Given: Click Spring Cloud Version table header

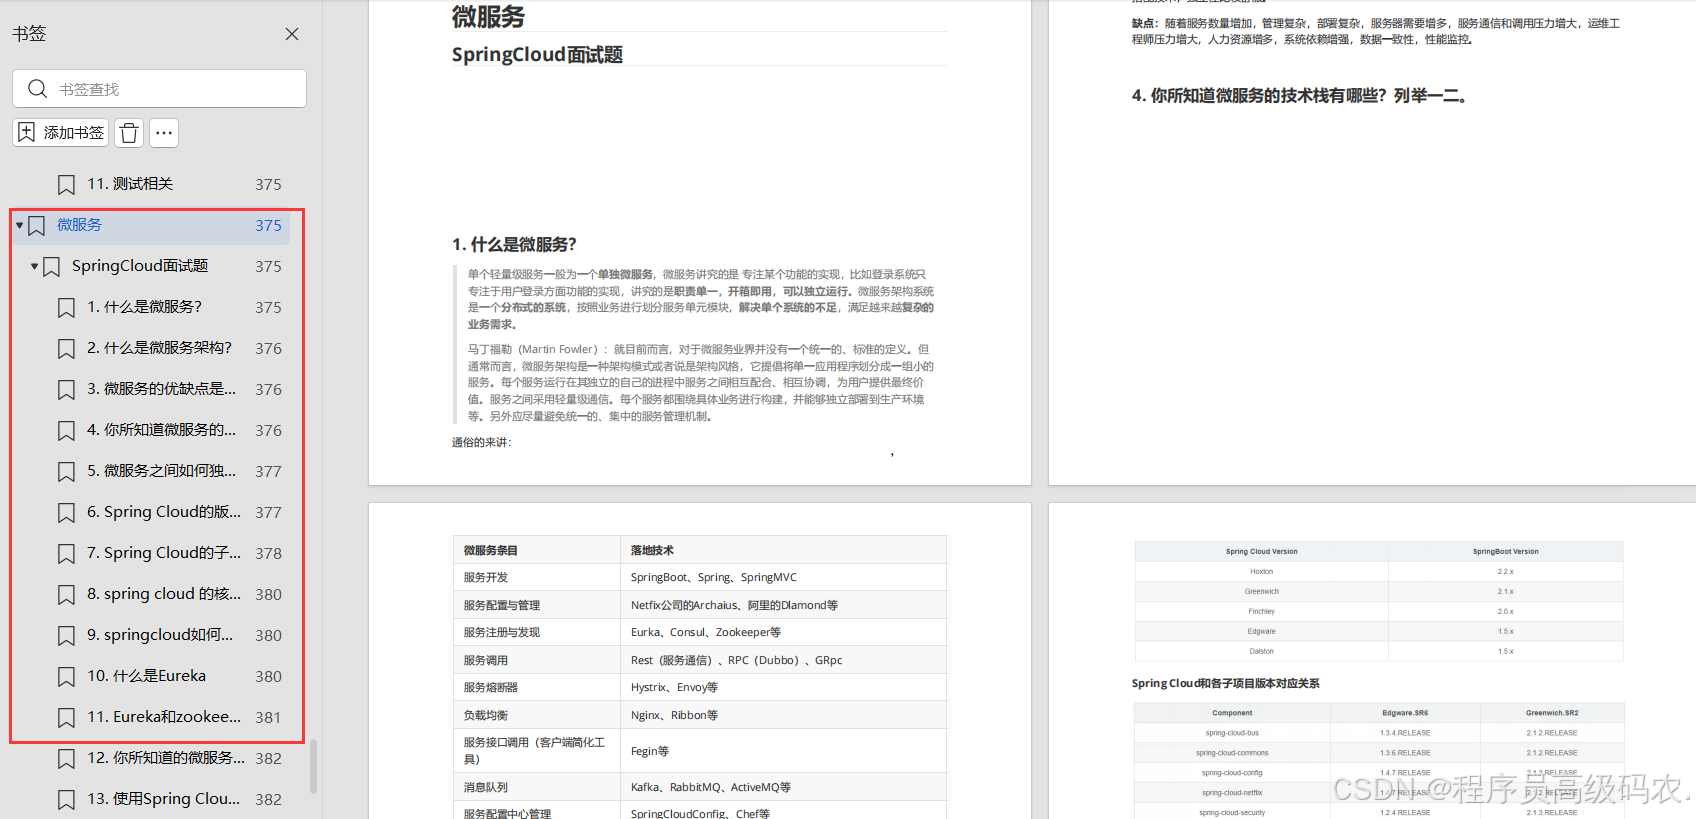Looking at the screenshot, I should tap(1261, 551).
